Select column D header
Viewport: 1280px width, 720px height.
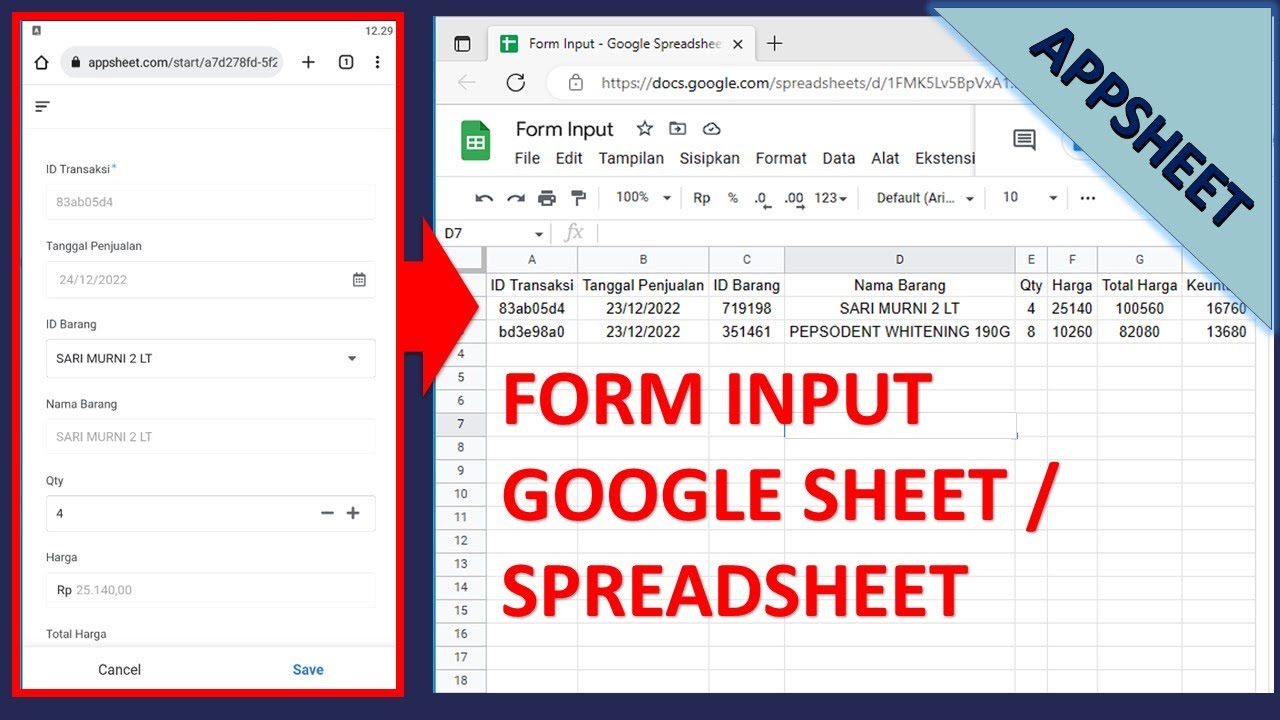[x=899, y=260]
